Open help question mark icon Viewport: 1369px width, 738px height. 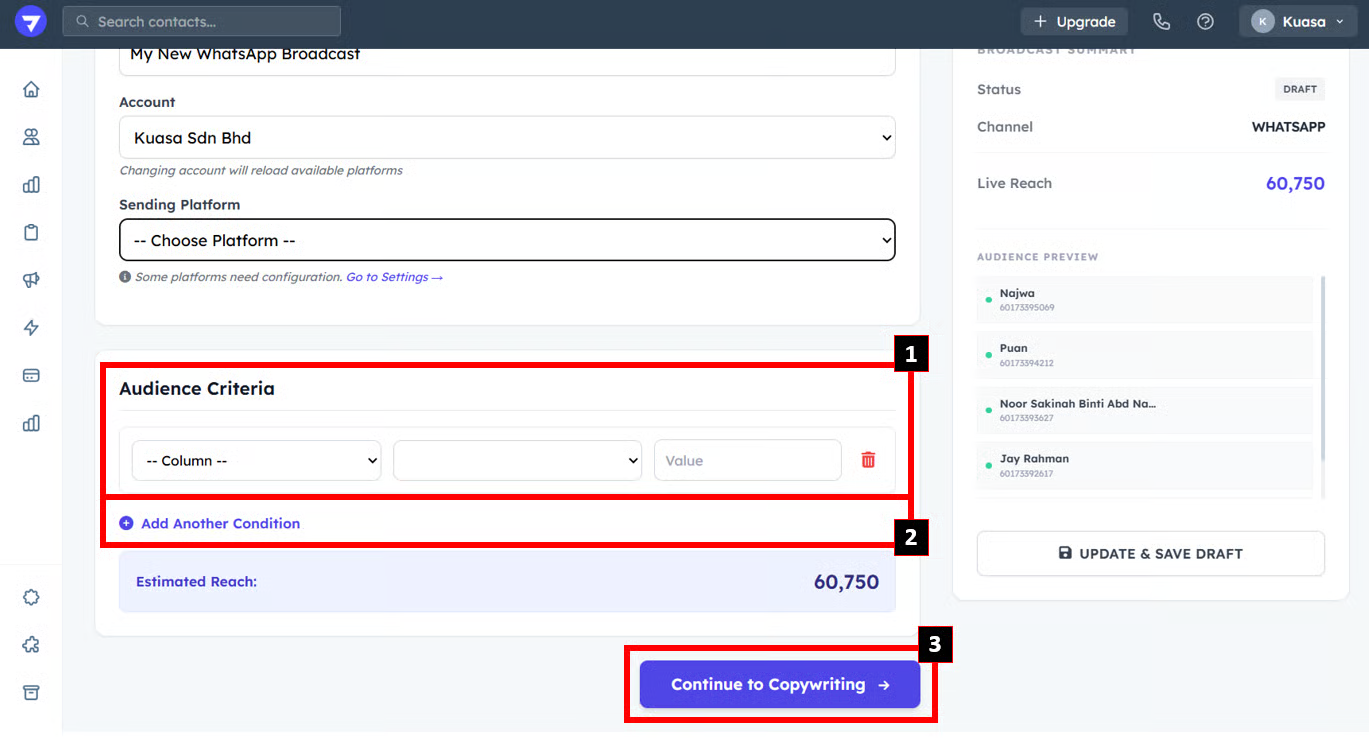1205,21
